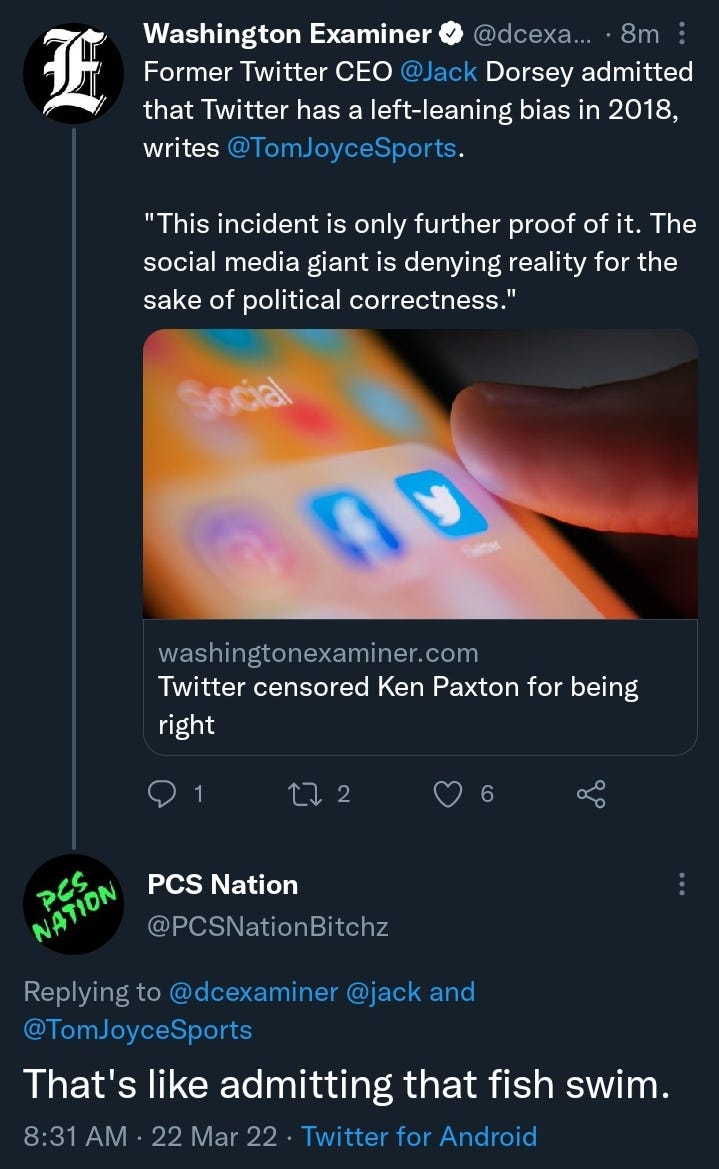
Task: Open the Twitter for Android source link
Action: (419, 1136)
